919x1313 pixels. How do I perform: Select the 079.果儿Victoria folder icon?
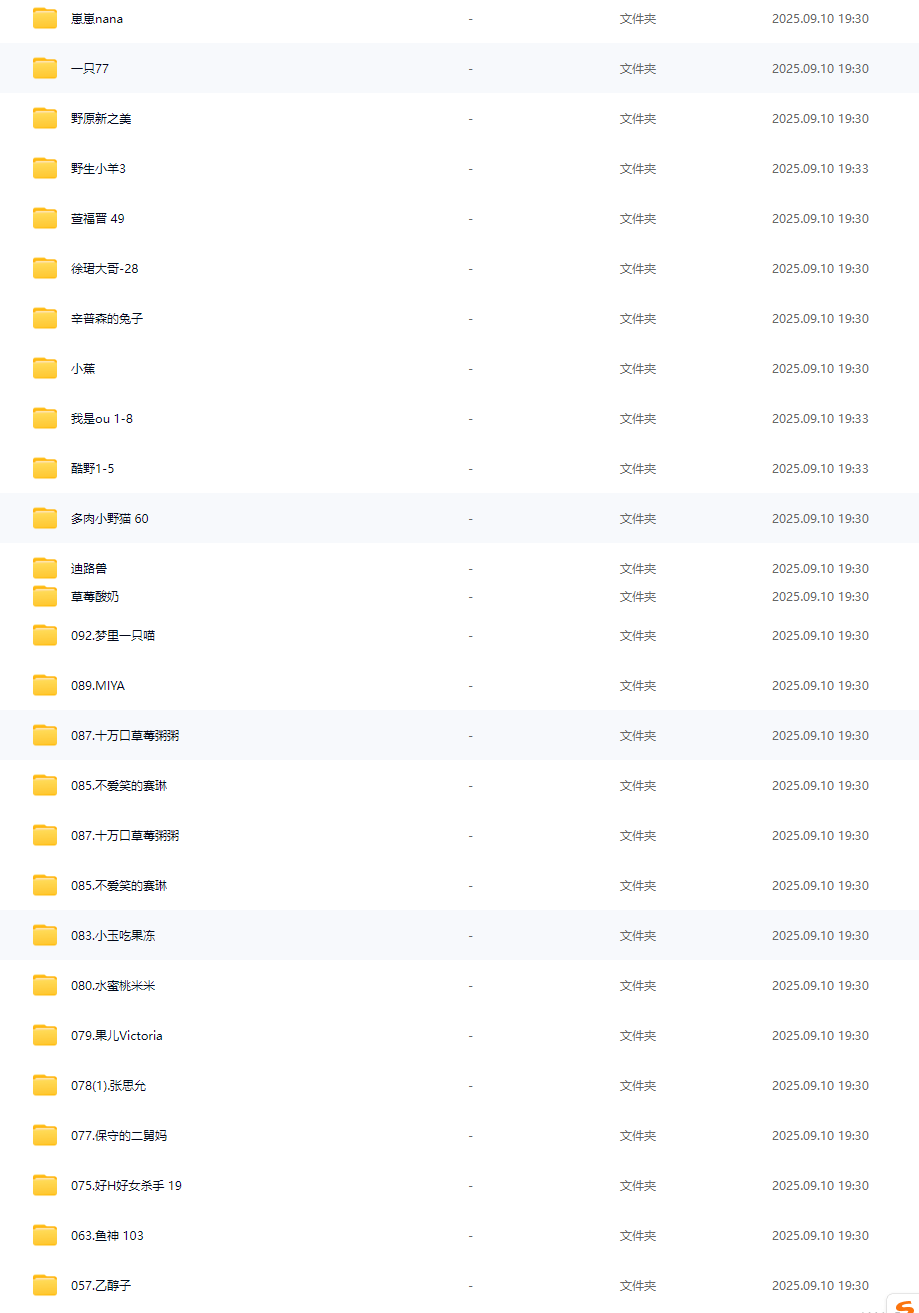(45, 1035)
